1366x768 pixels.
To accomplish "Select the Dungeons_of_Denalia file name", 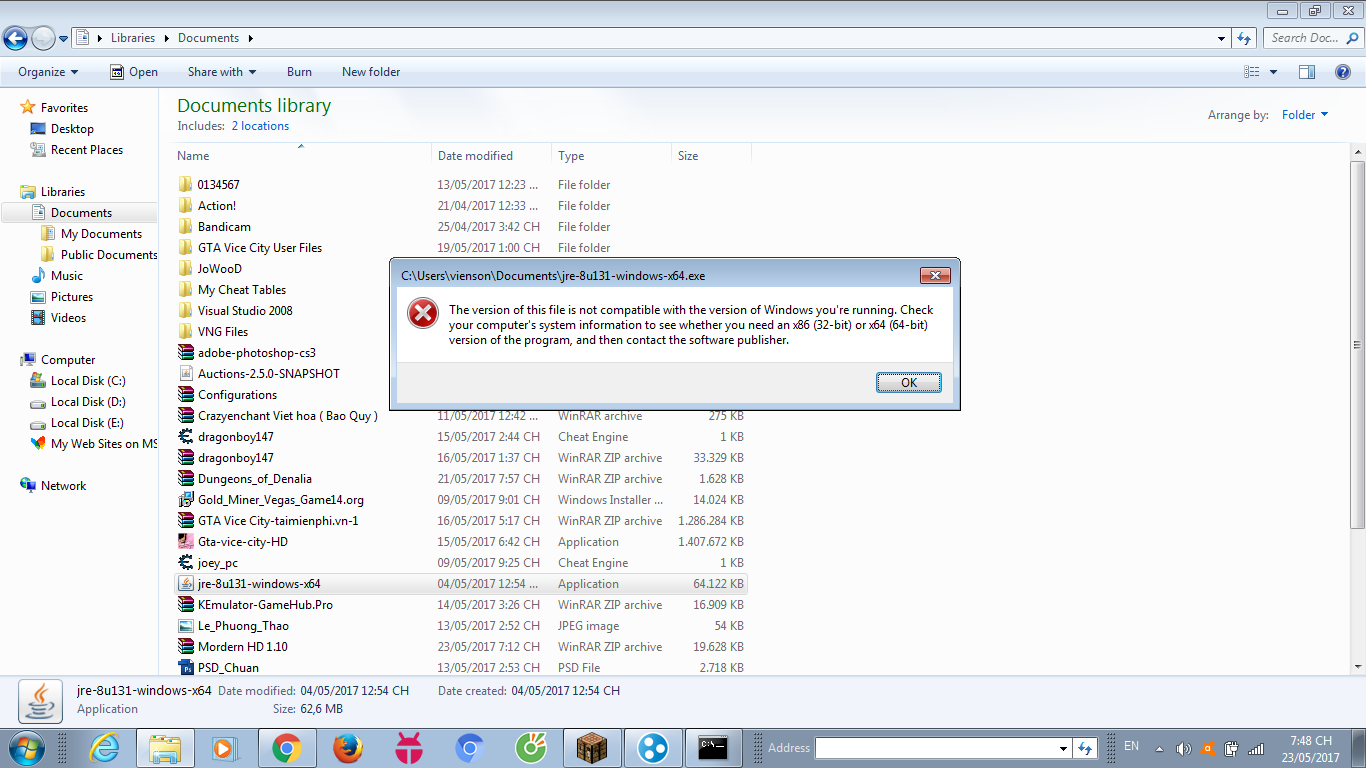I will tap(255, 479).
